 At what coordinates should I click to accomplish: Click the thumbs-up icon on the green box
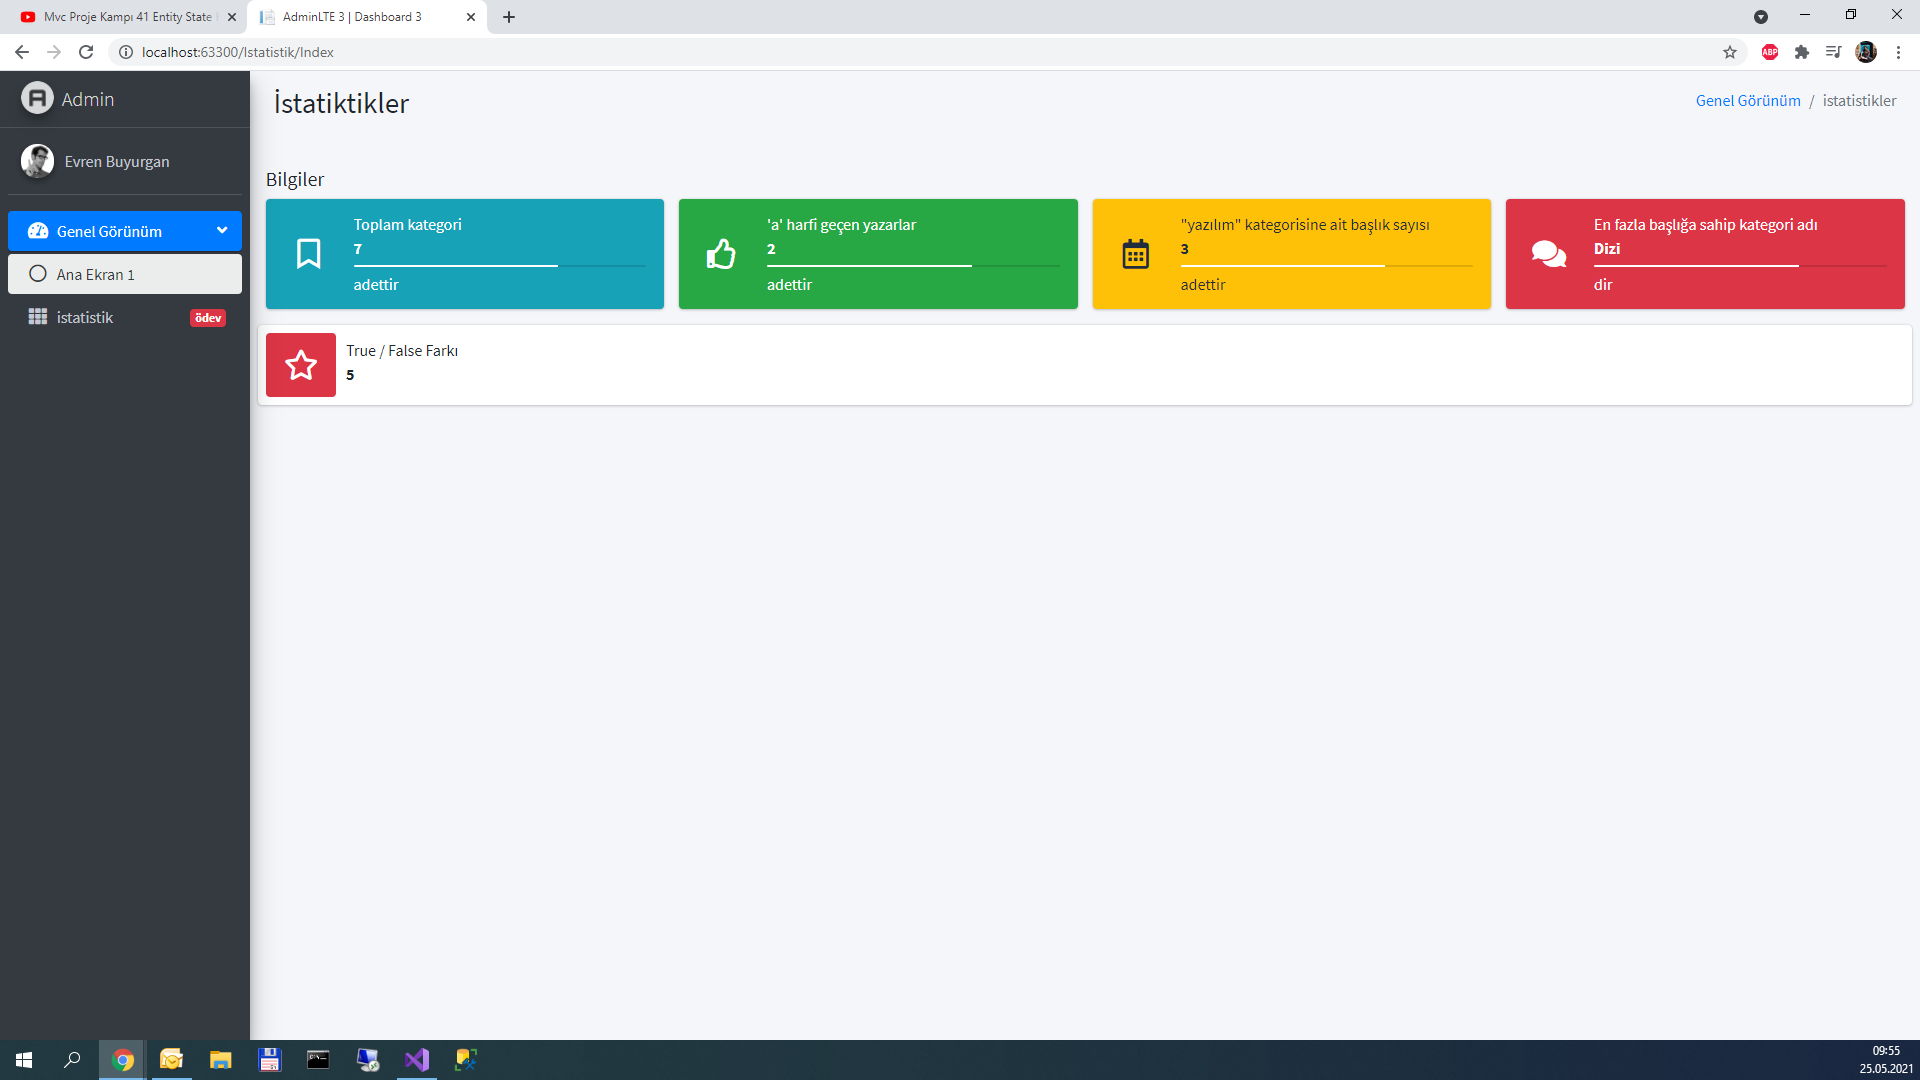[x=722, y=253]
